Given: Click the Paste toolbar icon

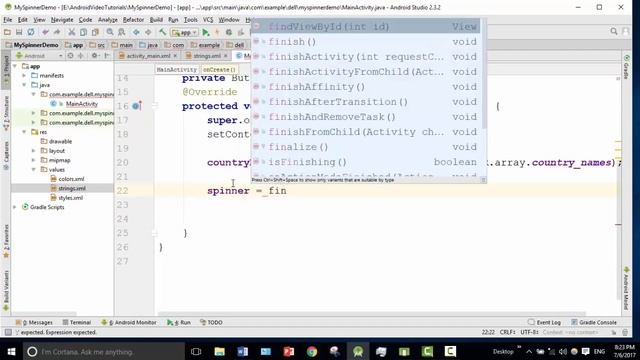Looking at the screenshot, I should coord(95,32).
